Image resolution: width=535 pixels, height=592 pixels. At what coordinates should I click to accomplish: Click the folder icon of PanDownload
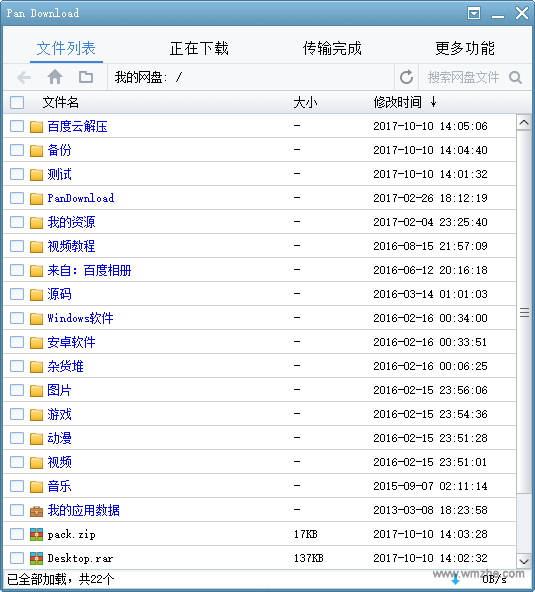tap(36, 199)
